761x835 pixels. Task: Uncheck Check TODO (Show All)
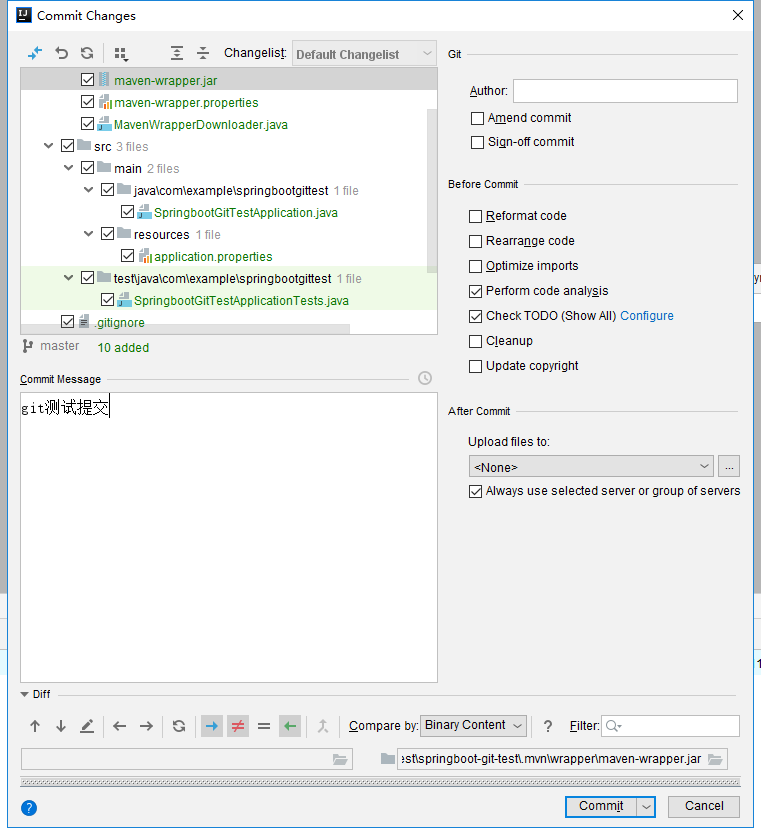point(475,316)
